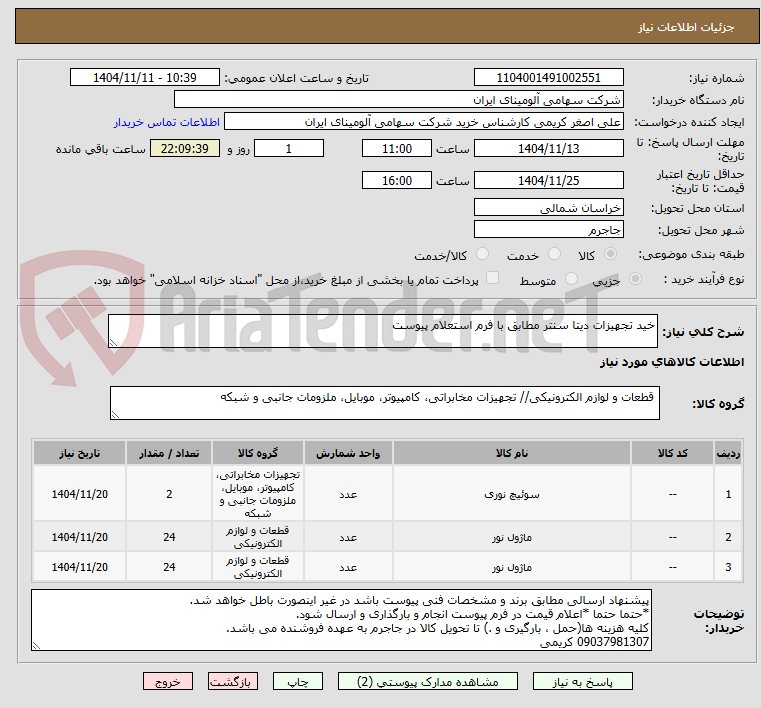Click resize handle of گروه کالا box
The height and width of the screenshot is (708, 761).
click(116, 414)
